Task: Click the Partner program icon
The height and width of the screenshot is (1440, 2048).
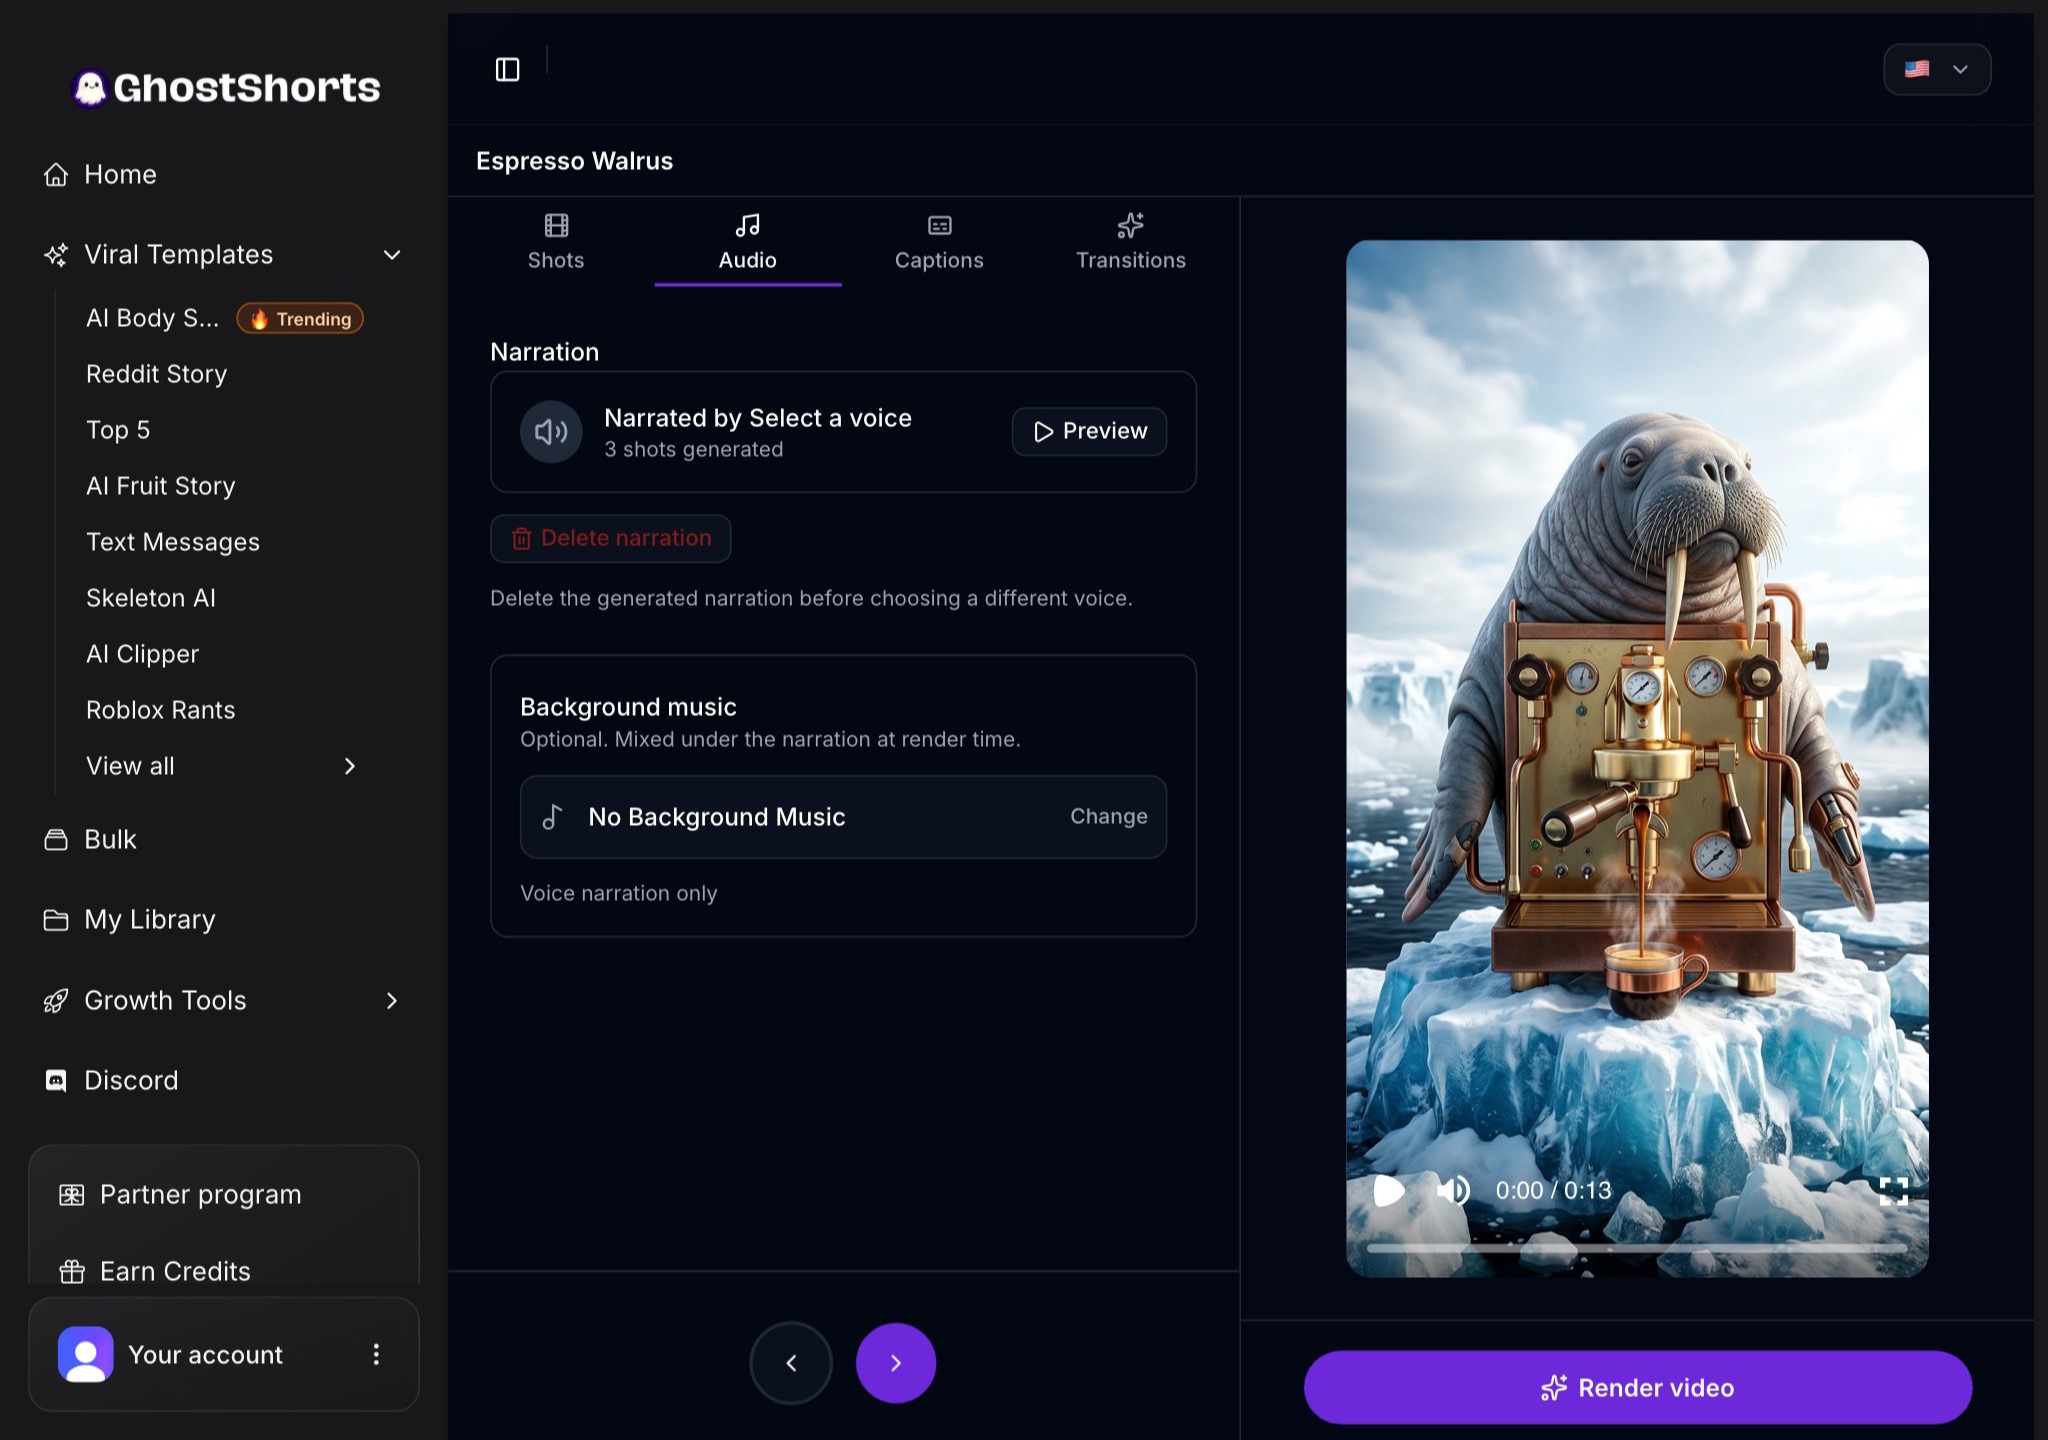Action: click(72, 1195)
